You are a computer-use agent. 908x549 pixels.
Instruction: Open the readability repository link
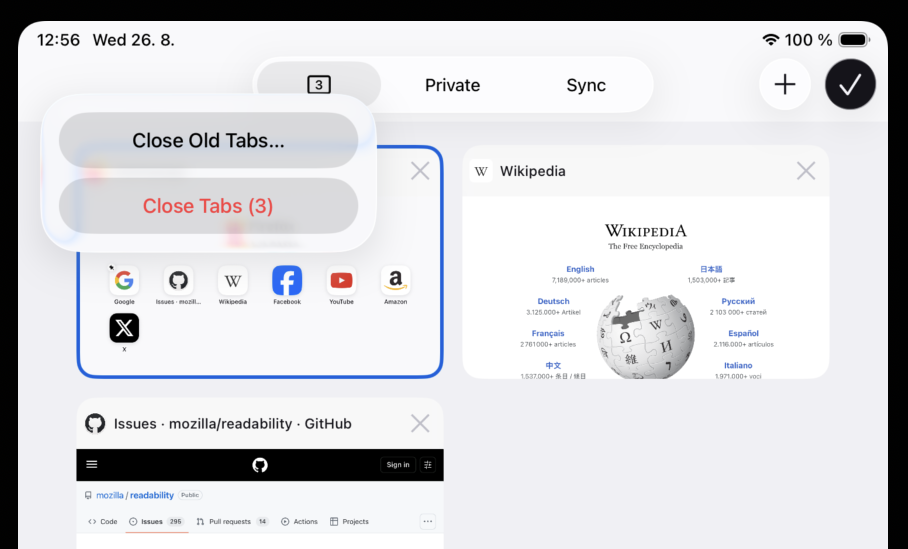click(x=152, y=495)
